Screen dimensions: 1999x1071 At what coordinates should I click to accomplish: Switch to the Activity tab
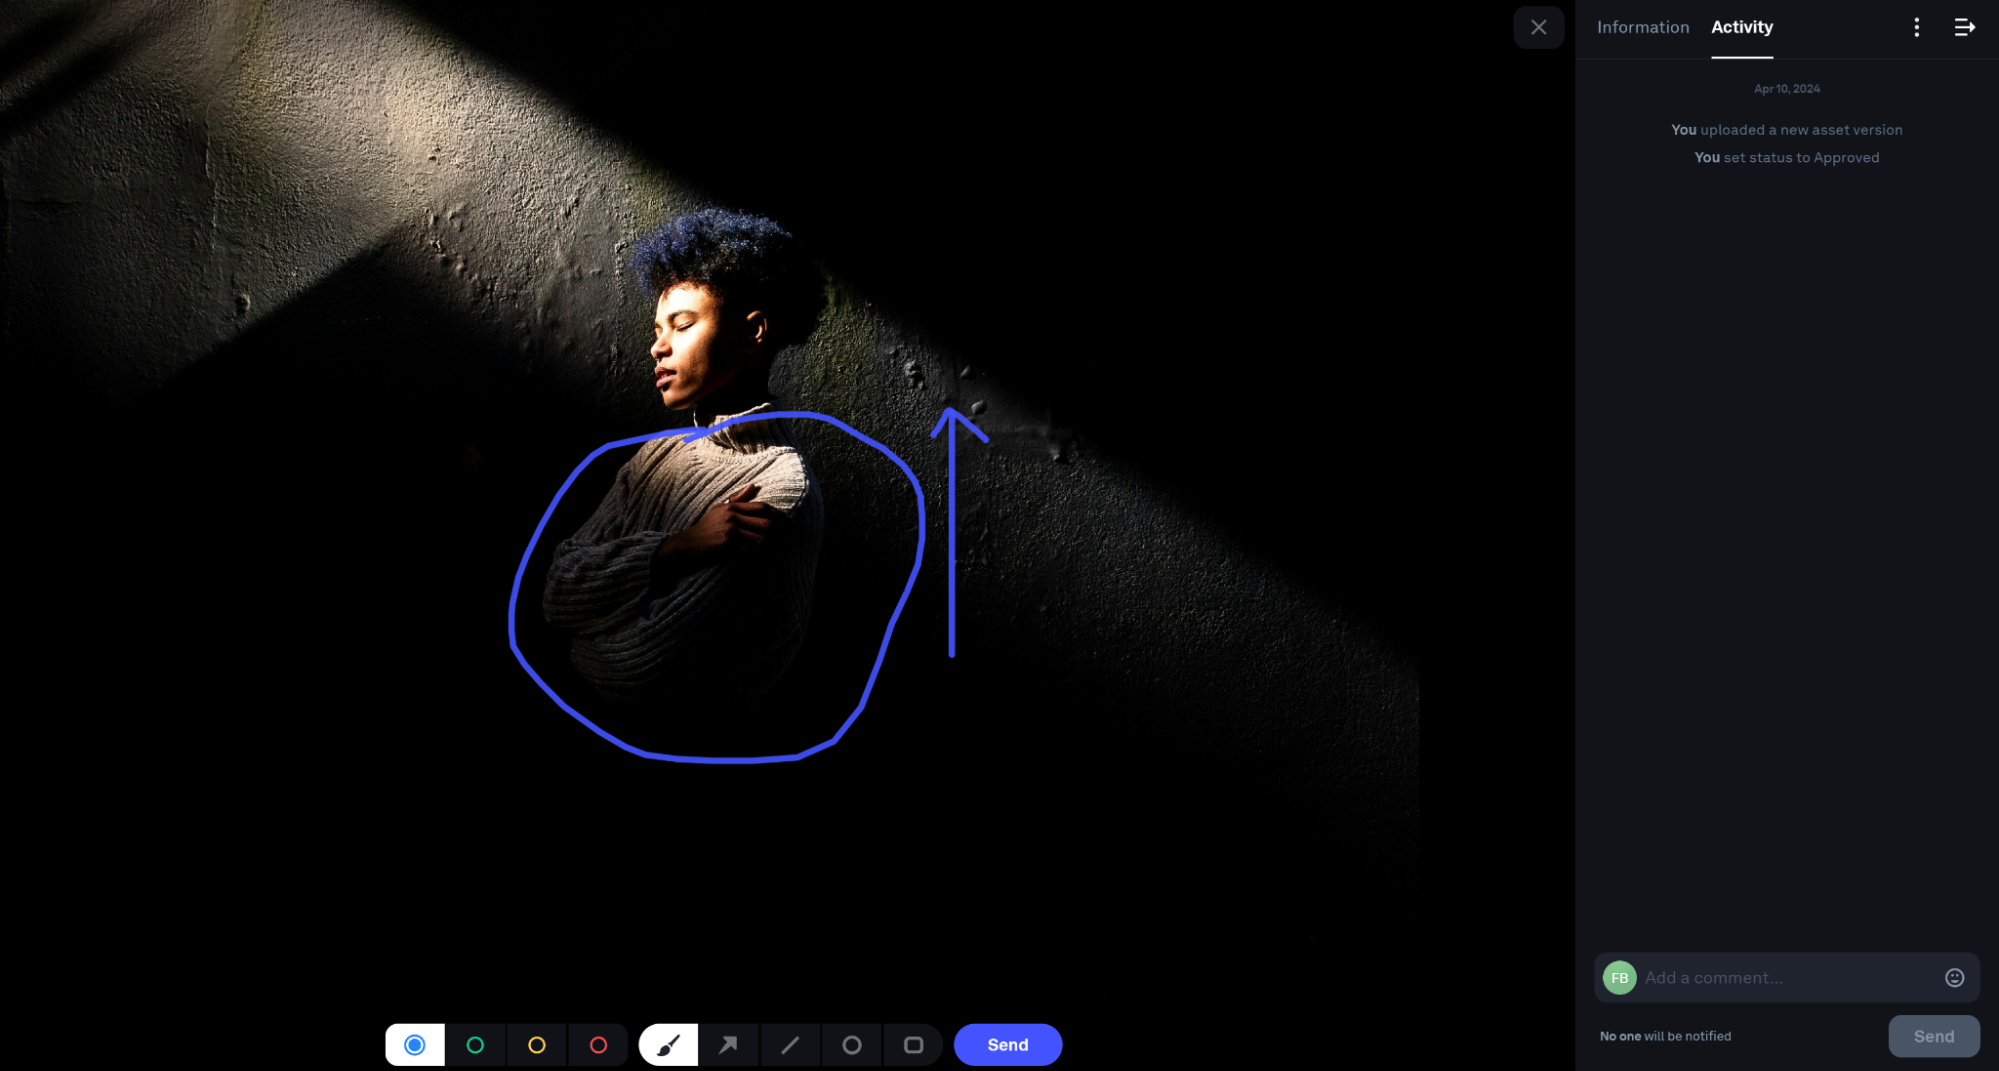pyautogui.click(x=1741, y=27)
